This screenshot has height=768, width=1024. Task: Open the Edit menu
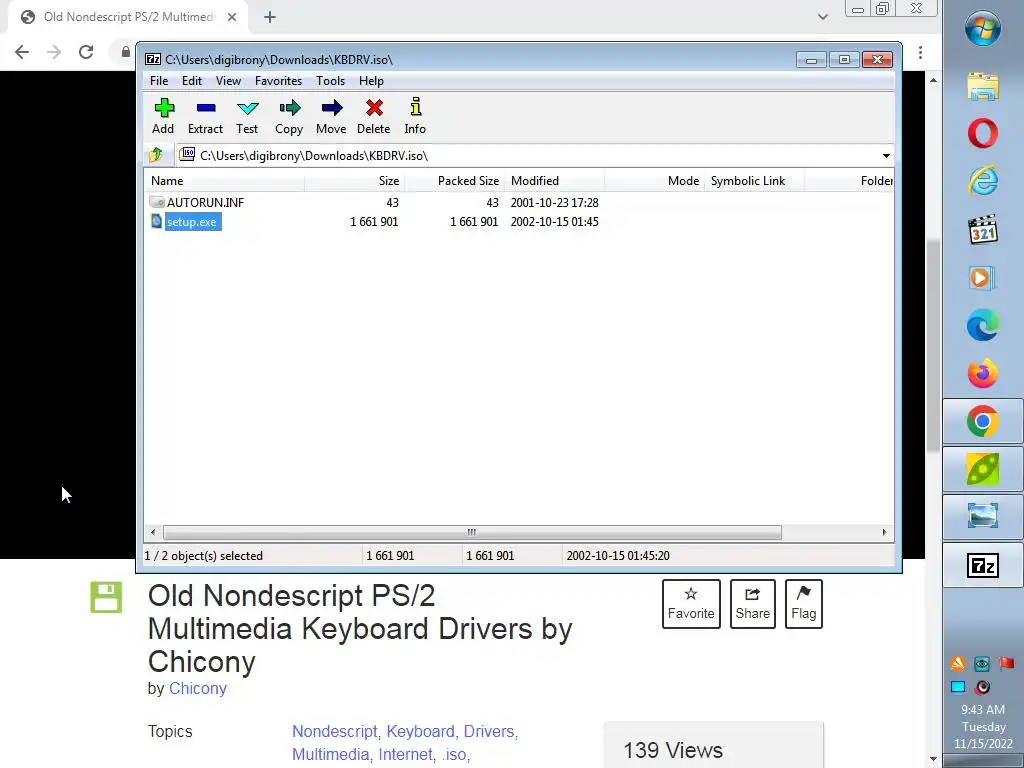coord(191,81)
